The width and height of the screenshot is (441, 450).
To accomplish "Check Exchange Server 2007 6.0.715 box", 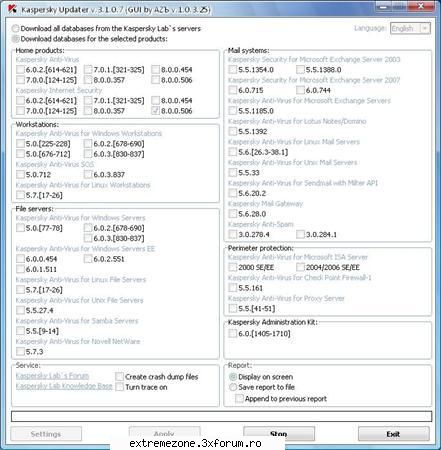I will click(233, 90).
